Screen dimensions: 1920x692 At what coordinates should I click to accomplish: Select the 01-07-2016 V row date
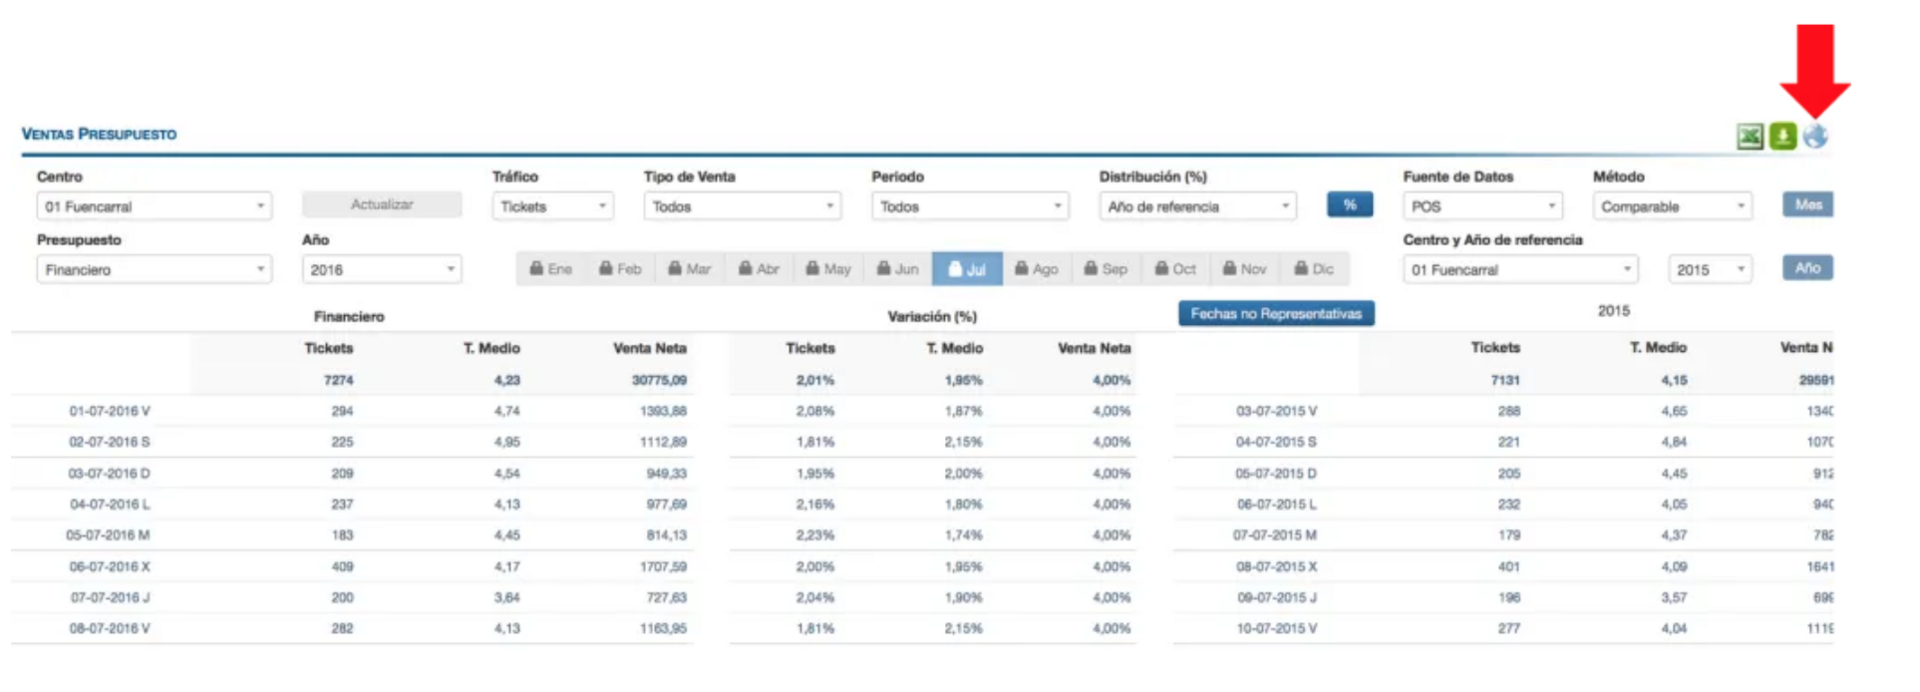coord(109,411)
